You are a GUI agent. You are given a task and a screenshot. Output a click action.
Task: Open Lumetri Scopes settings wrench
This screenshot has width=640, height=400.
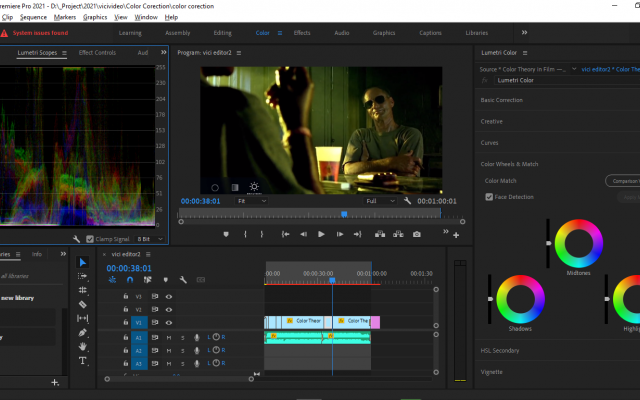pyautogui.click(x=76, y=239)
